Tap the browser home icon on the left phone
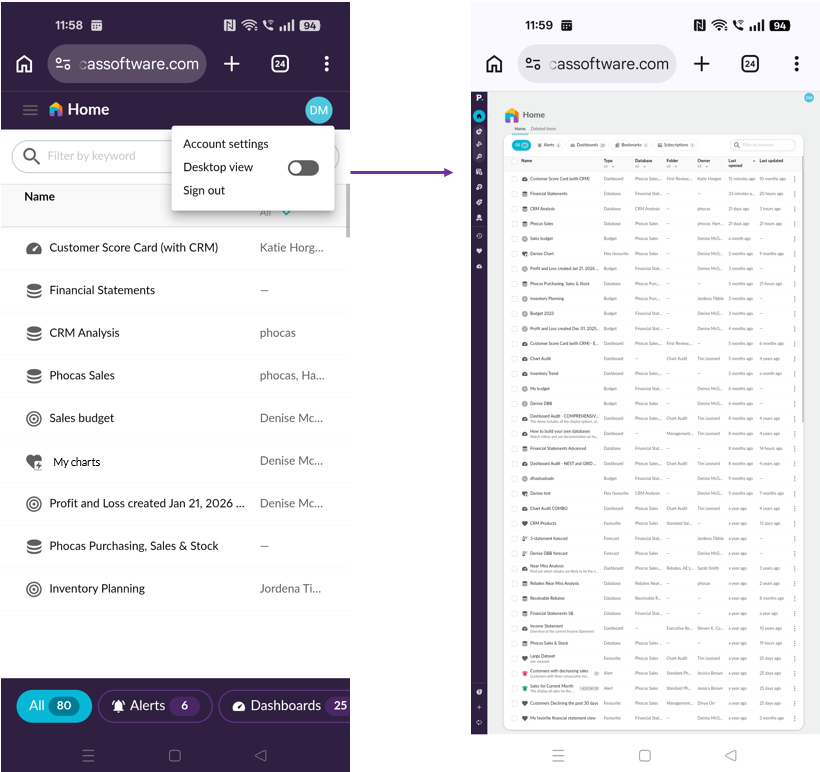 coord(24,64)
